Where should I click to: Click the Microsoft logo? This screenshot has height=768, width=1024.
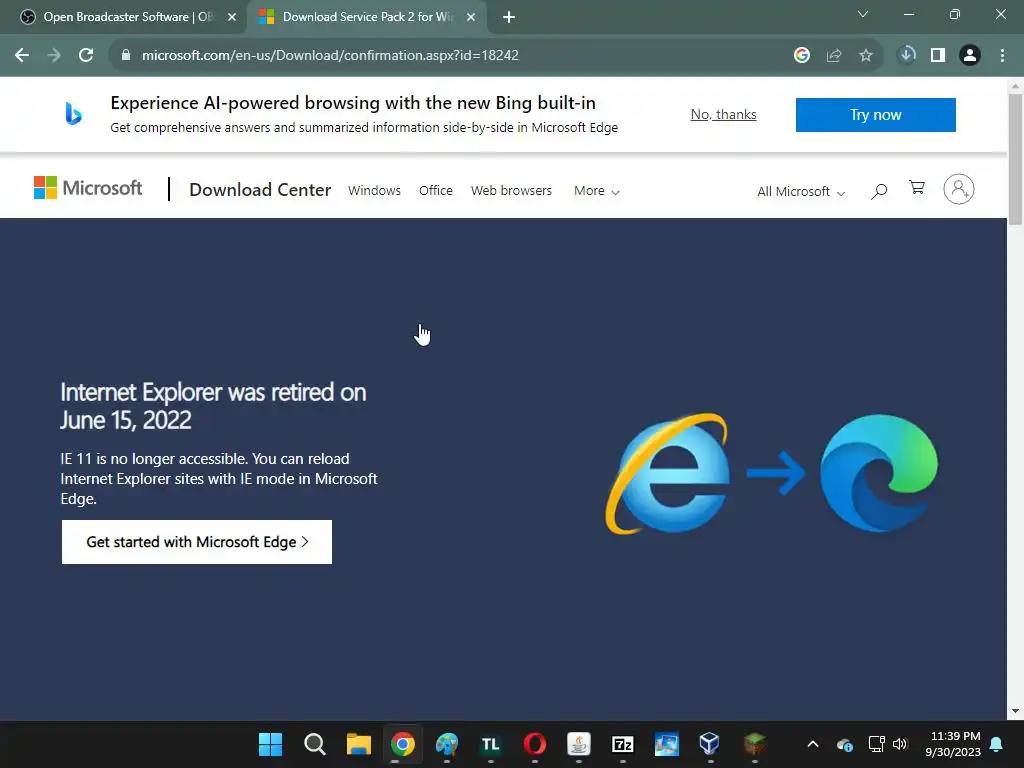[x=88, y=188]
